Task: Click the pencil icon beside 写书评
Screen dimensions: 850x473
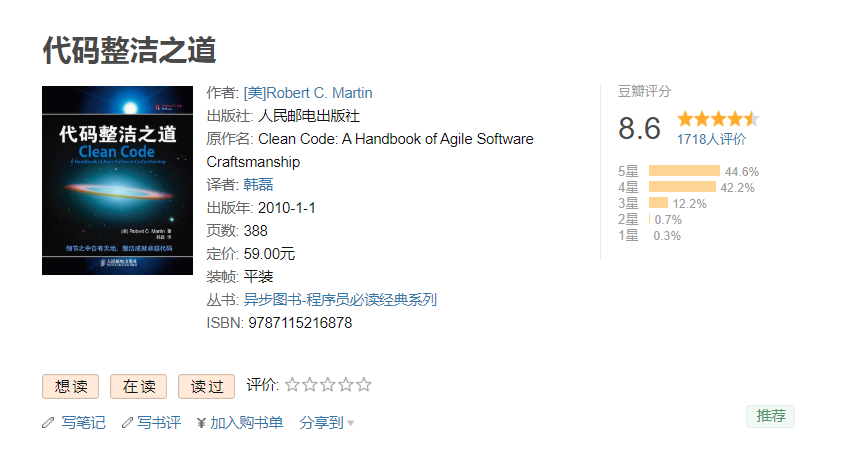Action: click(127, 423)
